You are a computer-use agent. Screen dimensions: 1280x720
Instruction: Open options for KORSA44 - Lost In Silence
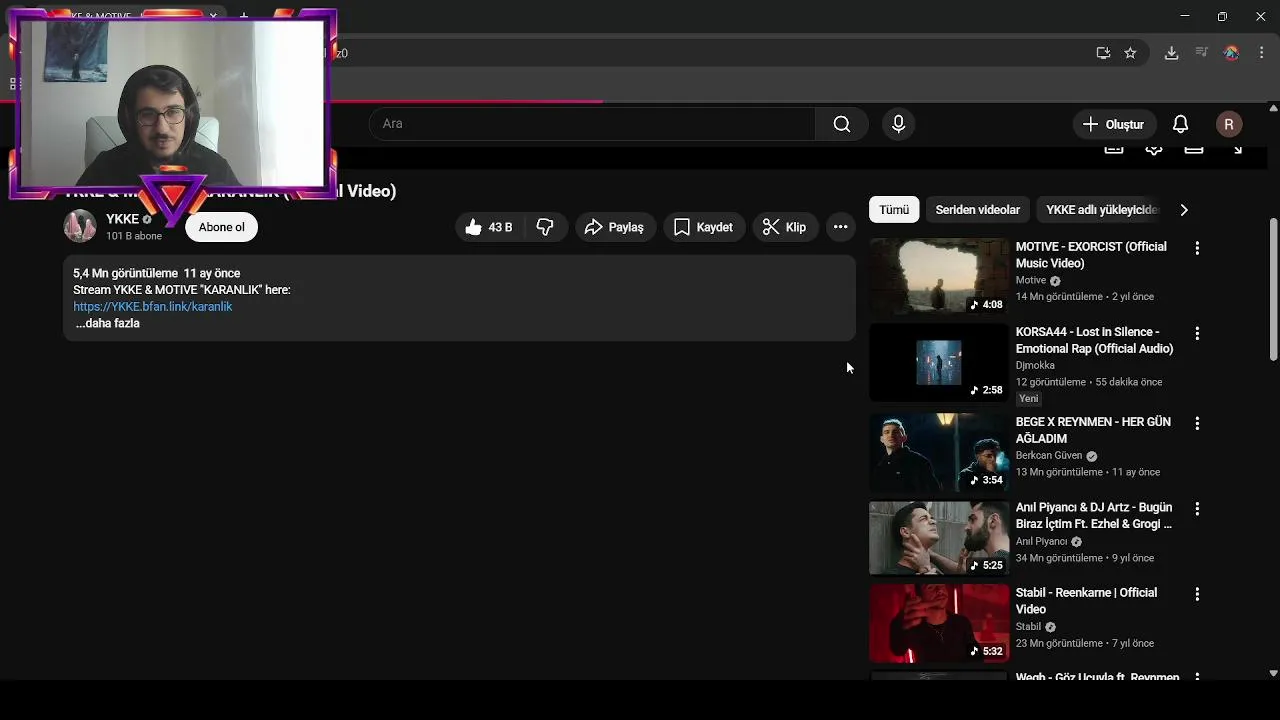click(x=1197, y=333)
